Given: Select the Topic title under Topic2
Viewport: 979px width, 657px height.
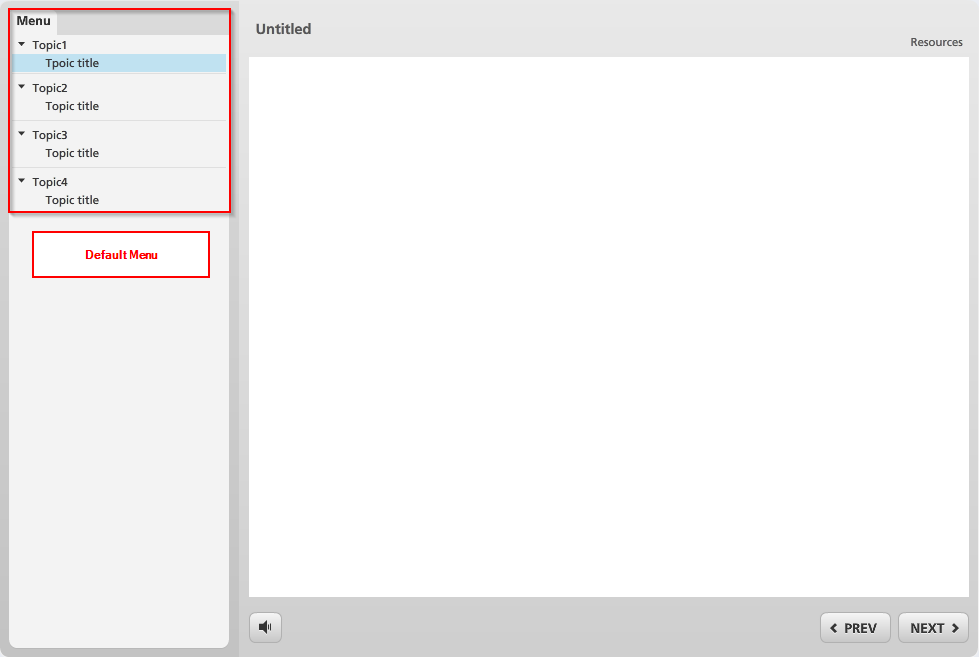Looking at the screenshot, I should point(72,106).
